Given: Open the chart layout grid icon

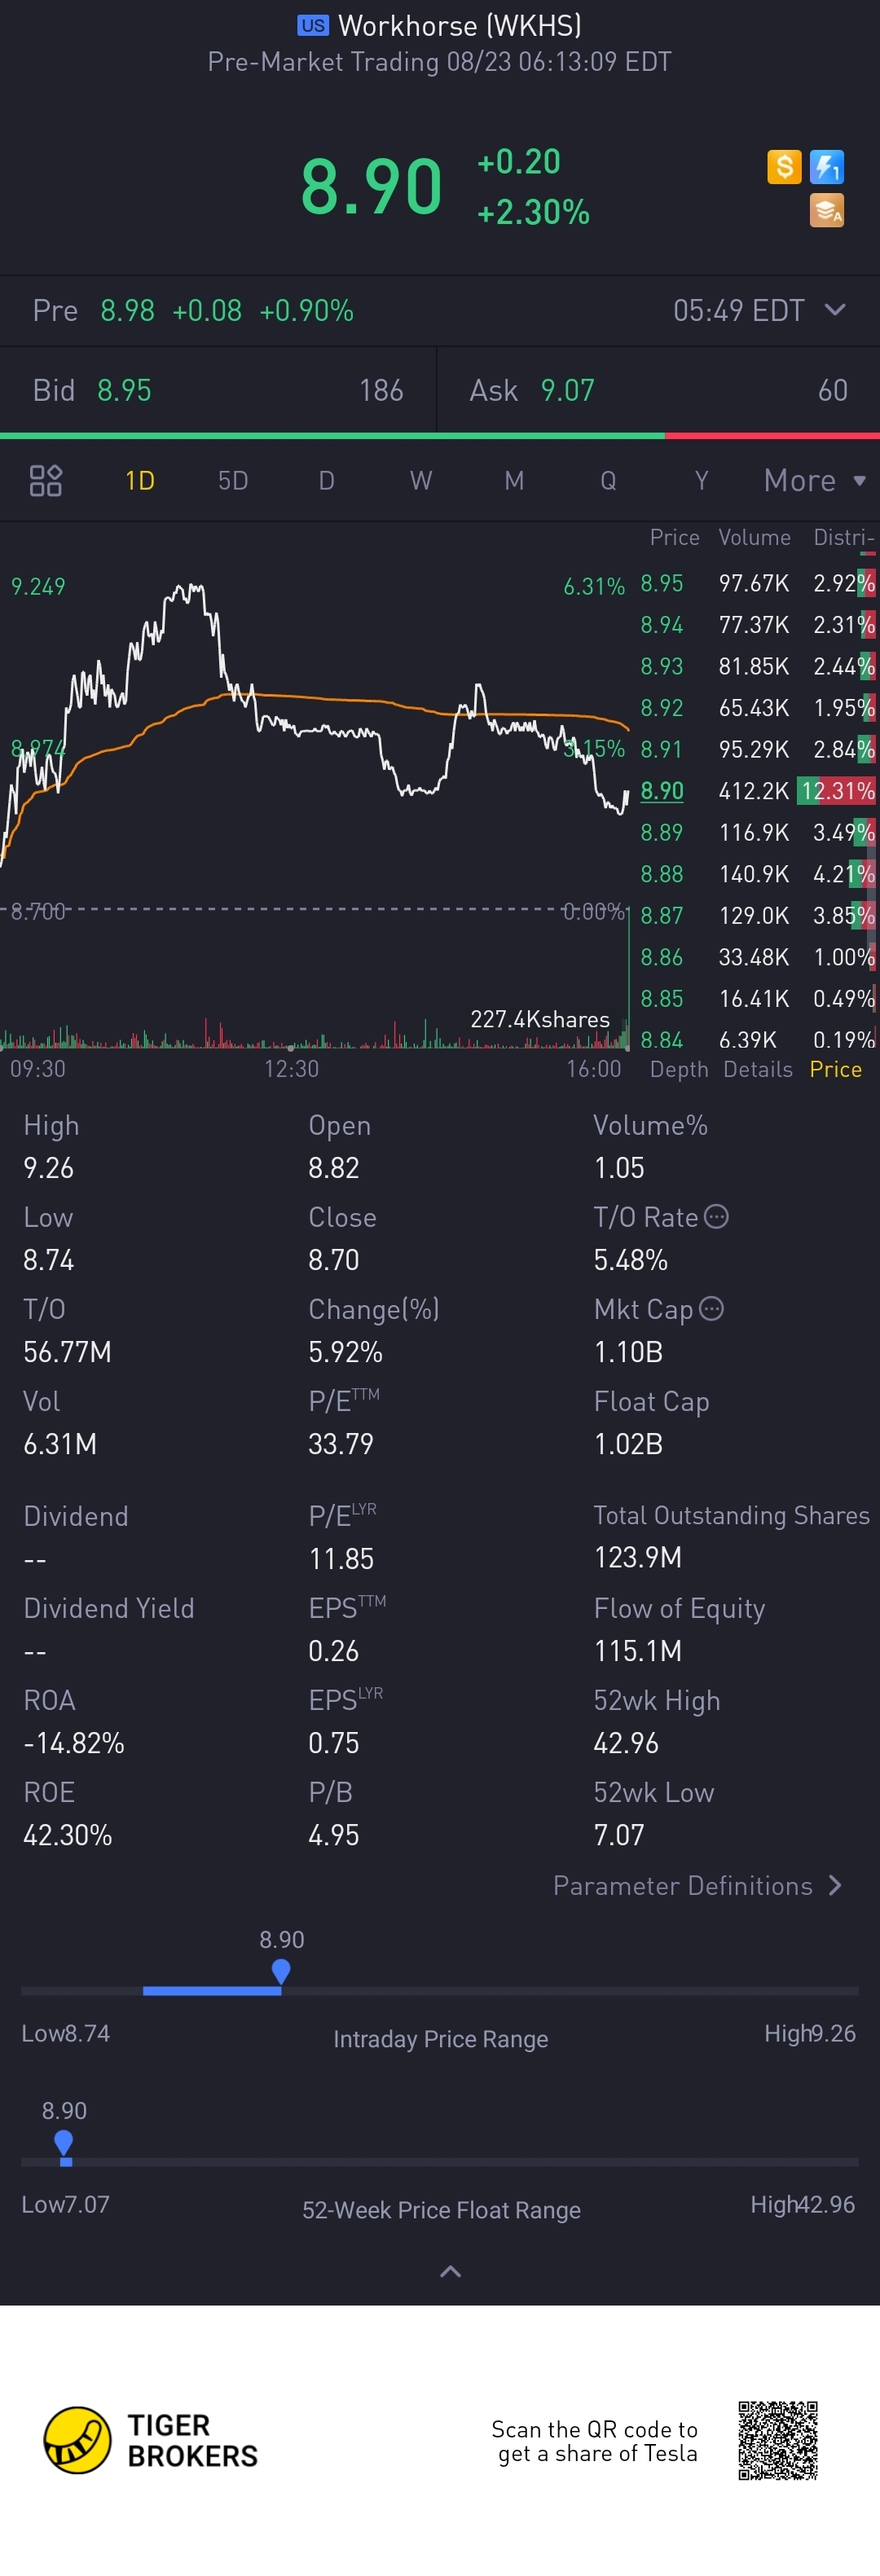Looking at the screenshot, I should coord(46,481).
